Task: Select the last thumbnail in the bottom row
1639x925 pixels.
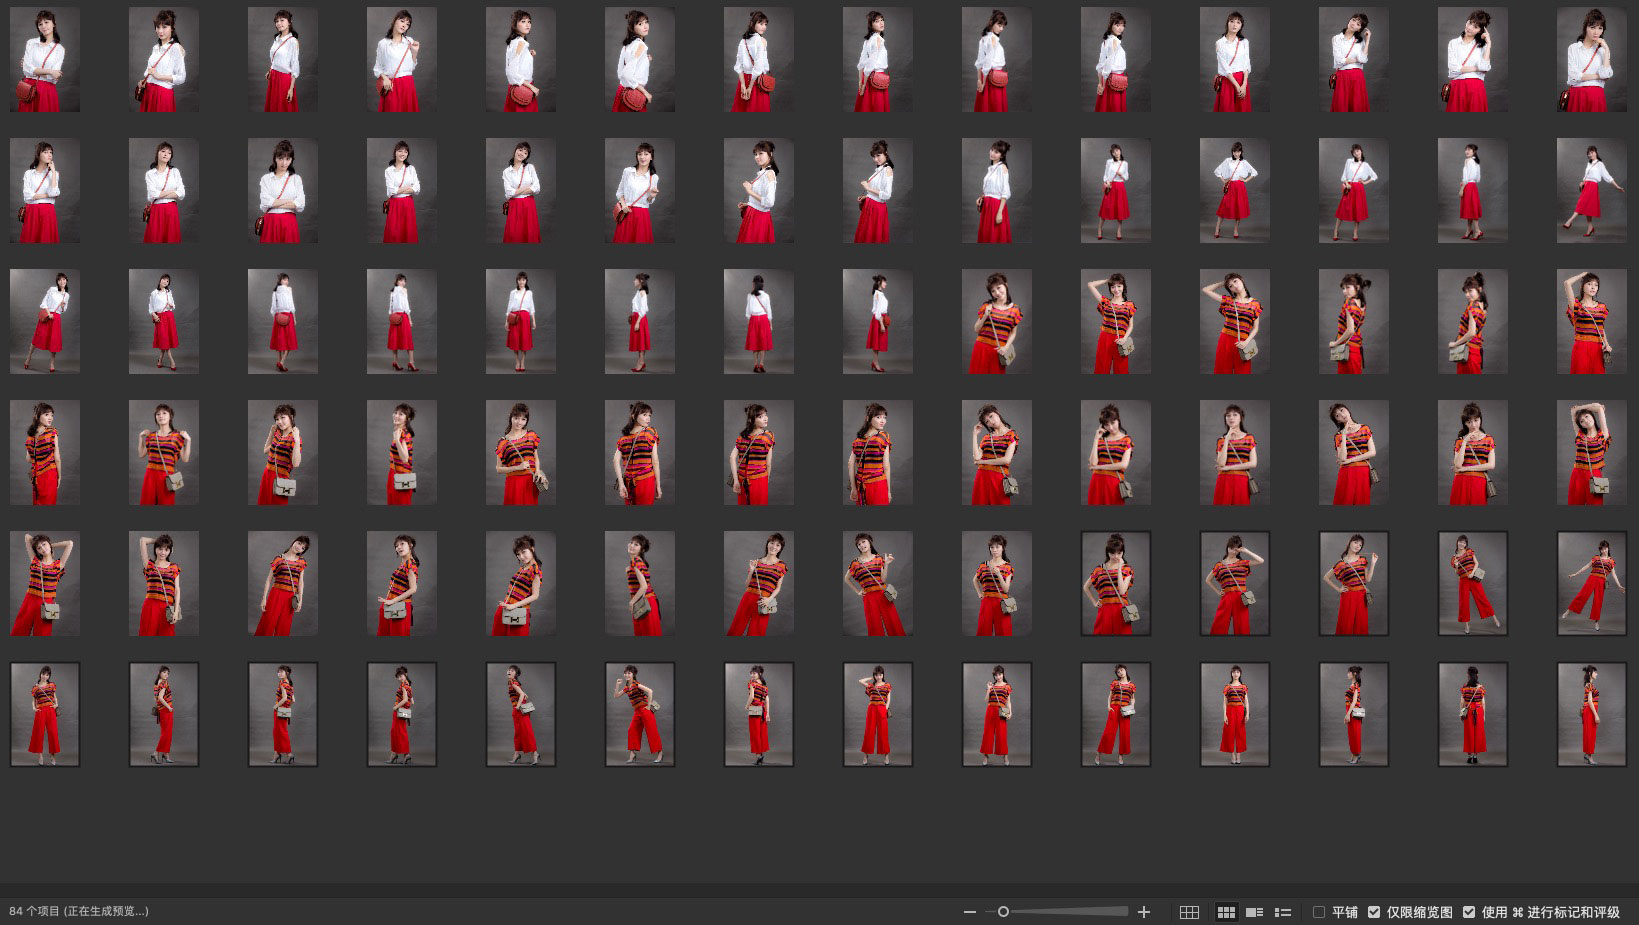Action: coord(1591,714)
